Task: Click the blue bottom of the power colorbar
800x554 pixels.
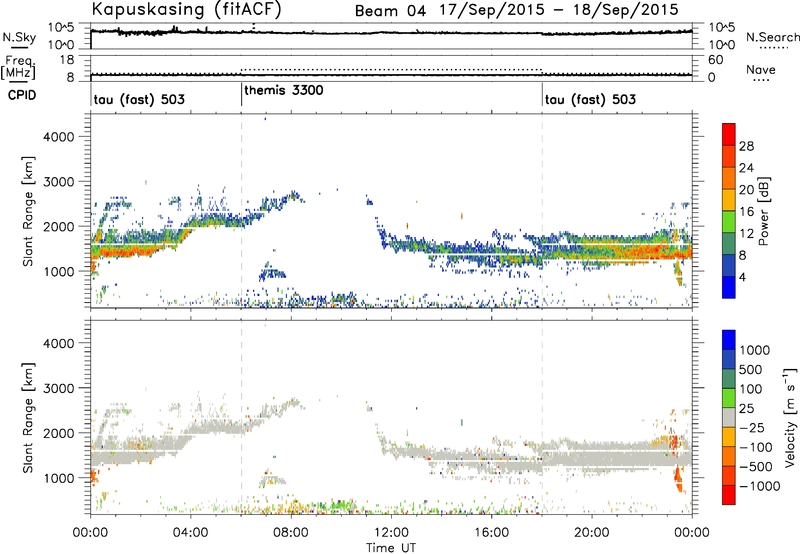Action: click(729, 287)
